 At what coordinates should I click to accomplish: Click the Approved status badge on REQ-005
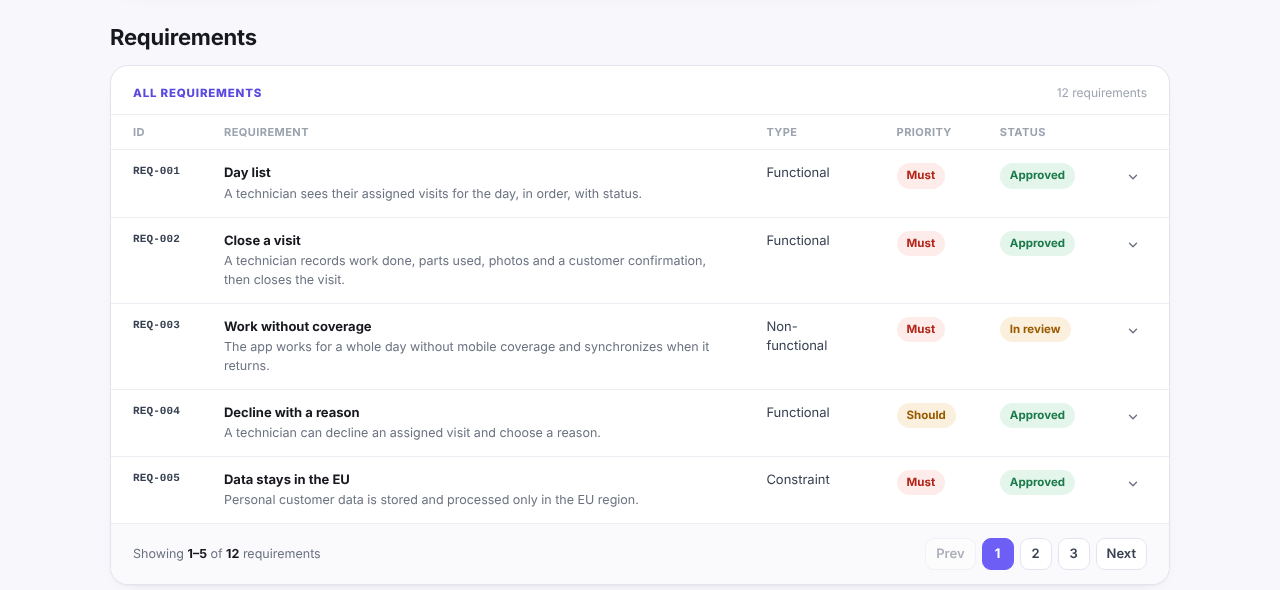coord(1037,483)
